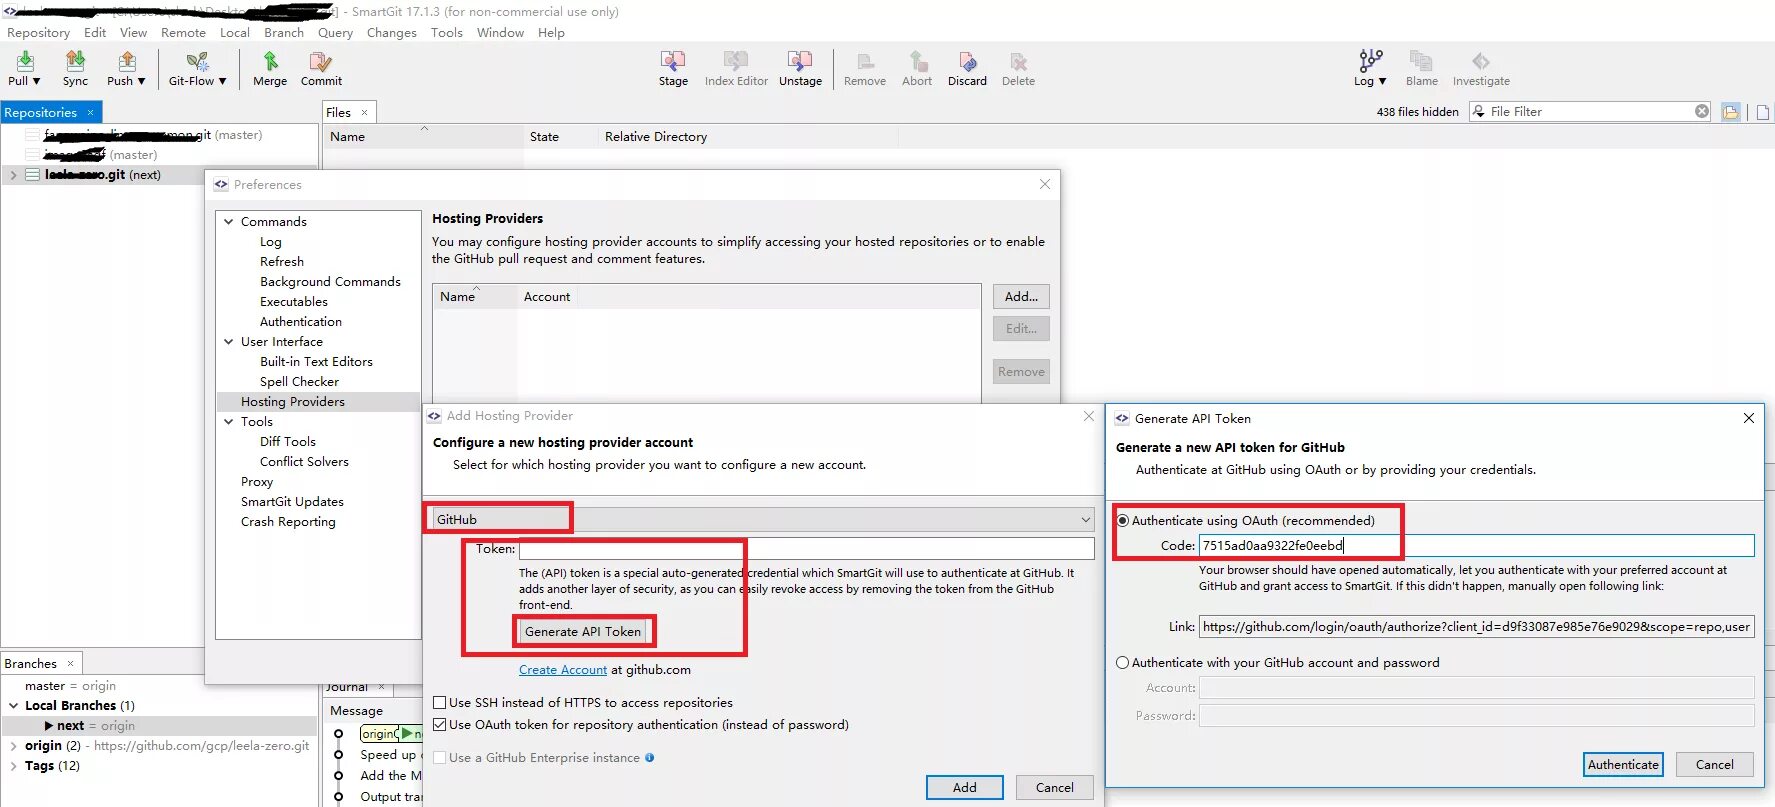
Task: Click the Sync toolbar icon
Action: pos(75,62)
